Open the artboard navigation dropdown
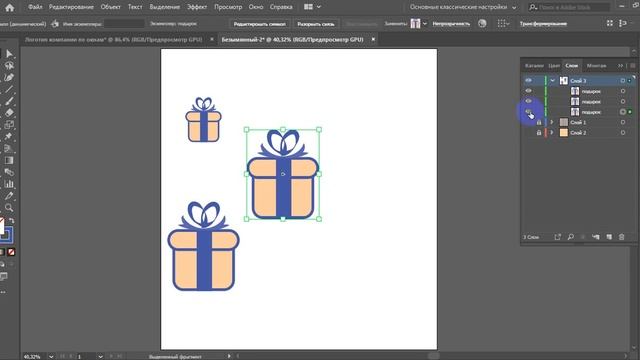The width and height of the screenshot is (640, 360). 100,356
